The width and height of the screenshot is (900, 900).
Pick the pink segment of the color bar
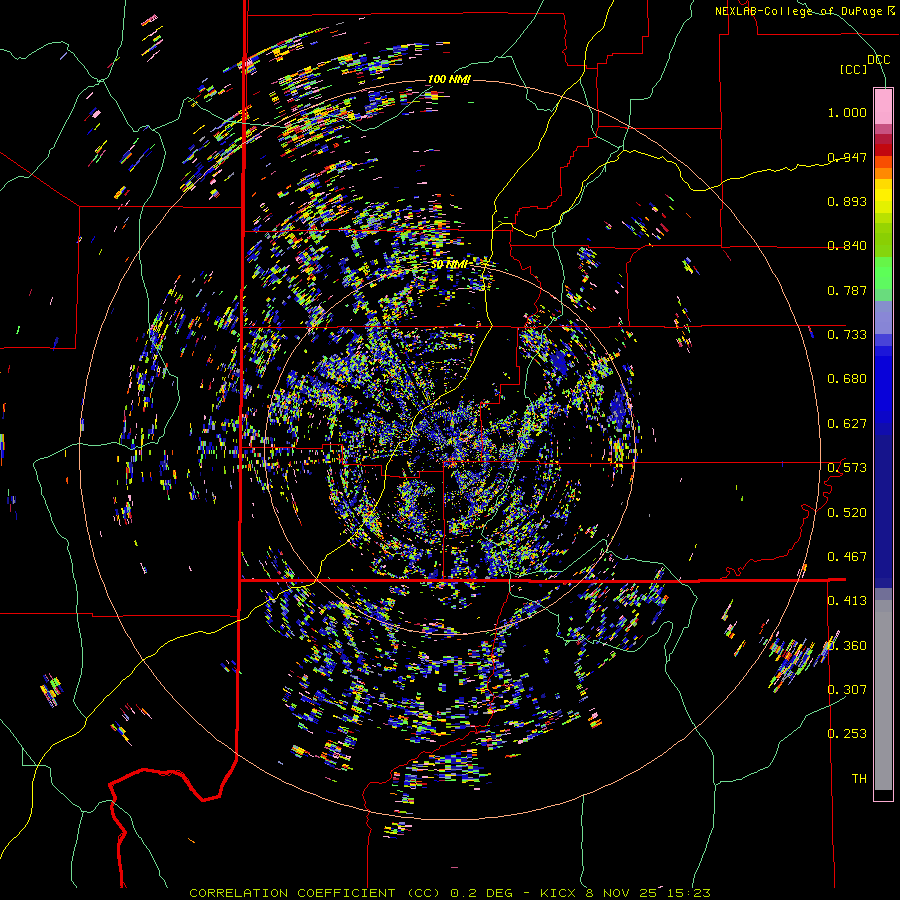[883, 106]
